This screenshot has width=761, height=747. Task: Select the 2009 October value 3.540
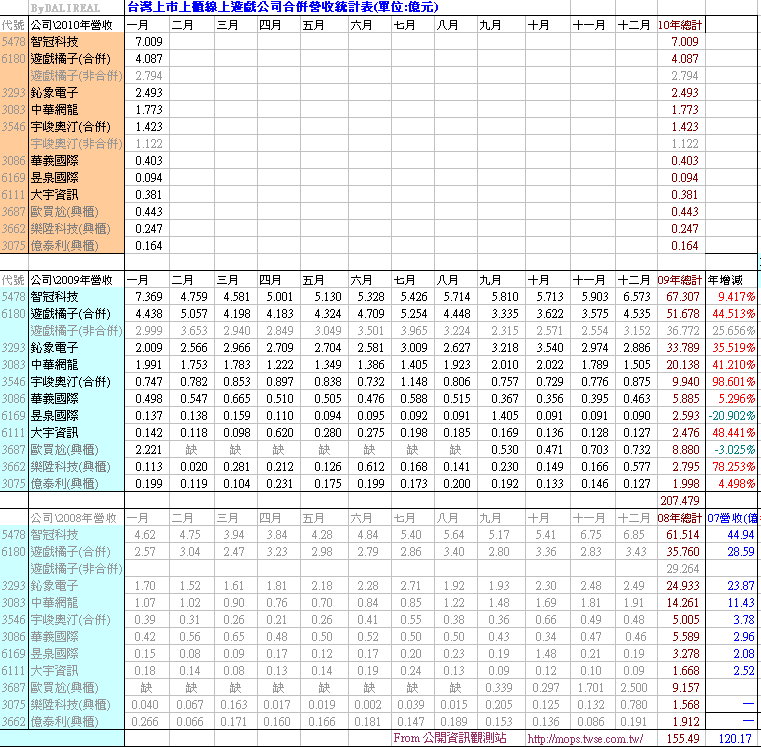coord(549,348)
